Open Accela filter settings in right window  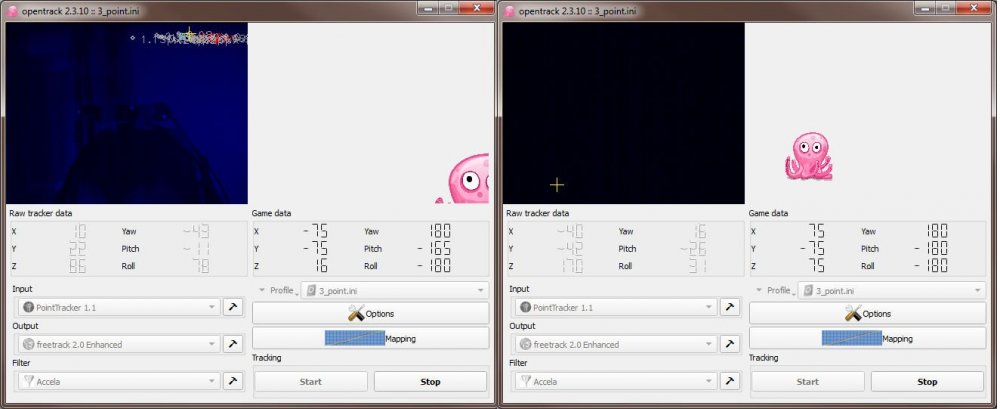tap(730, 381)
